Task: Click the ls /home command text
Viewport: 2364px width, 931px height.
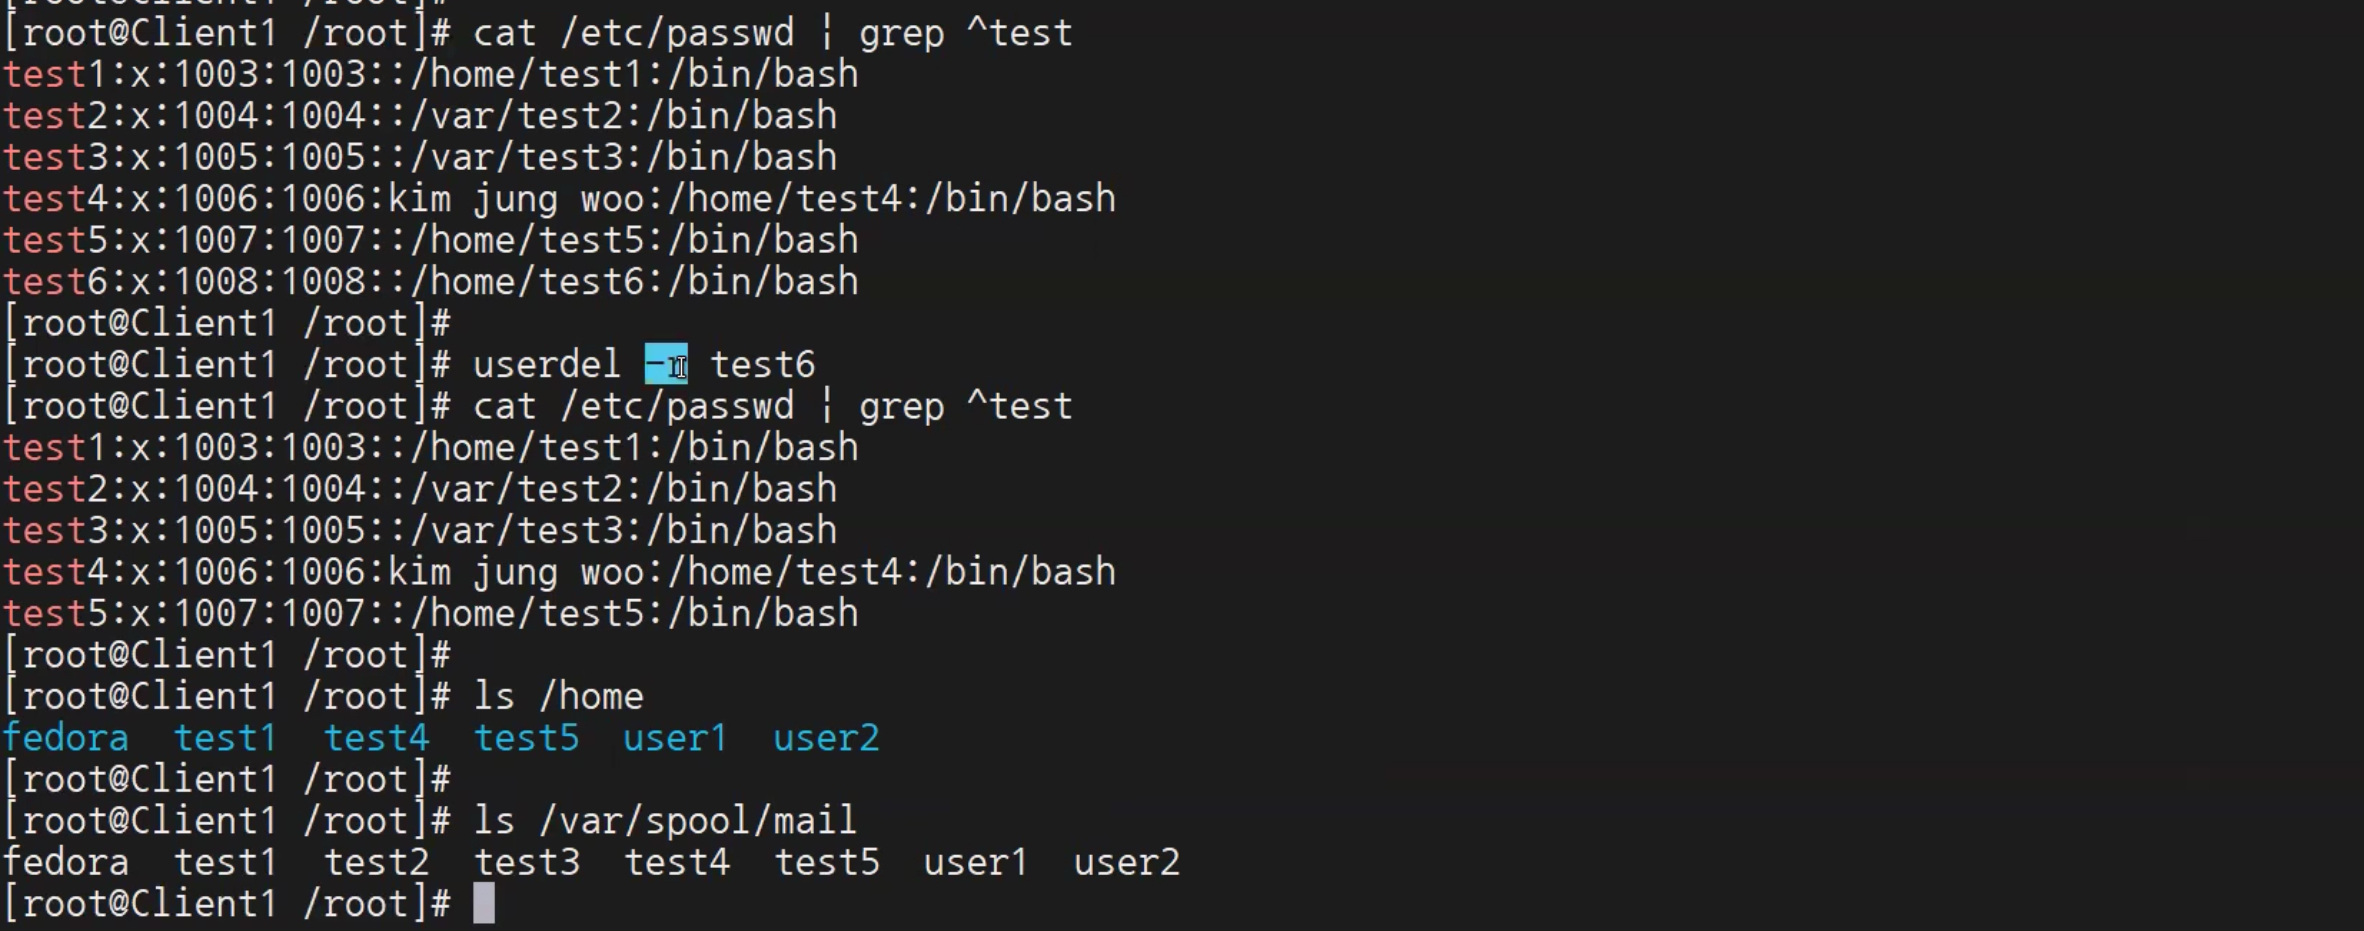Action: tap(558, 696)
